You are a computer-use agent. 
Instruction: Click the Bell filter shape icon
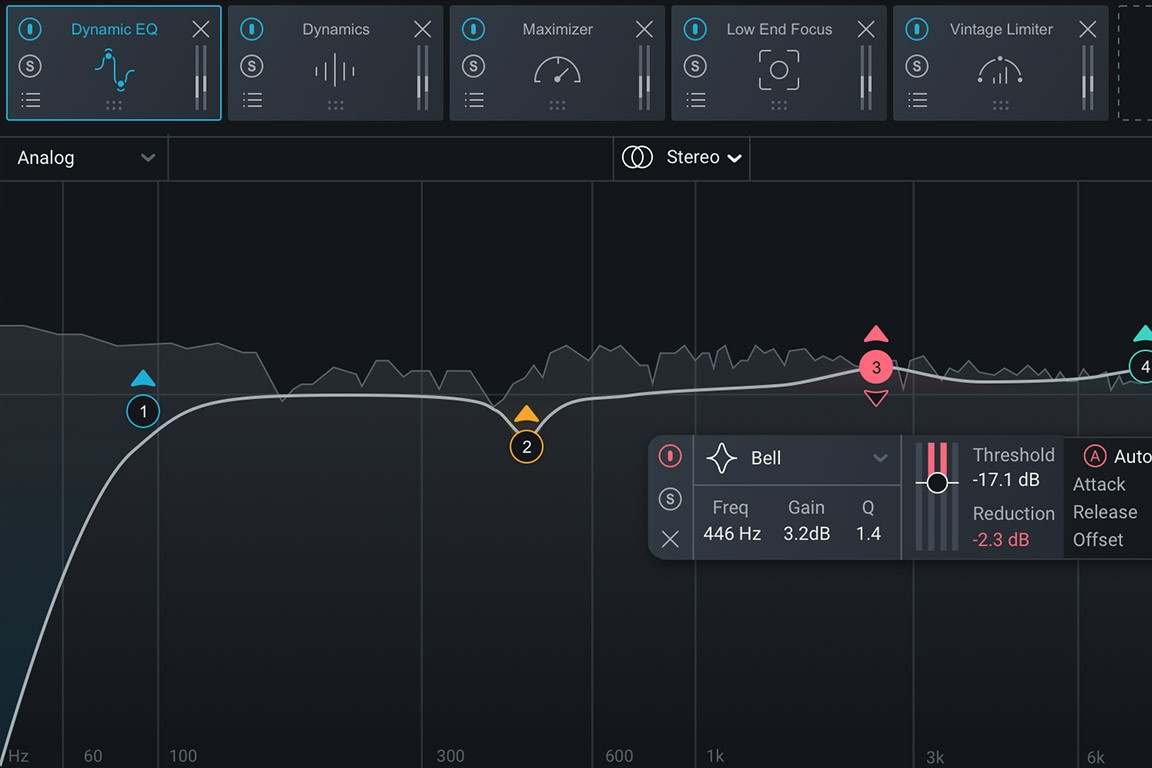721,458
